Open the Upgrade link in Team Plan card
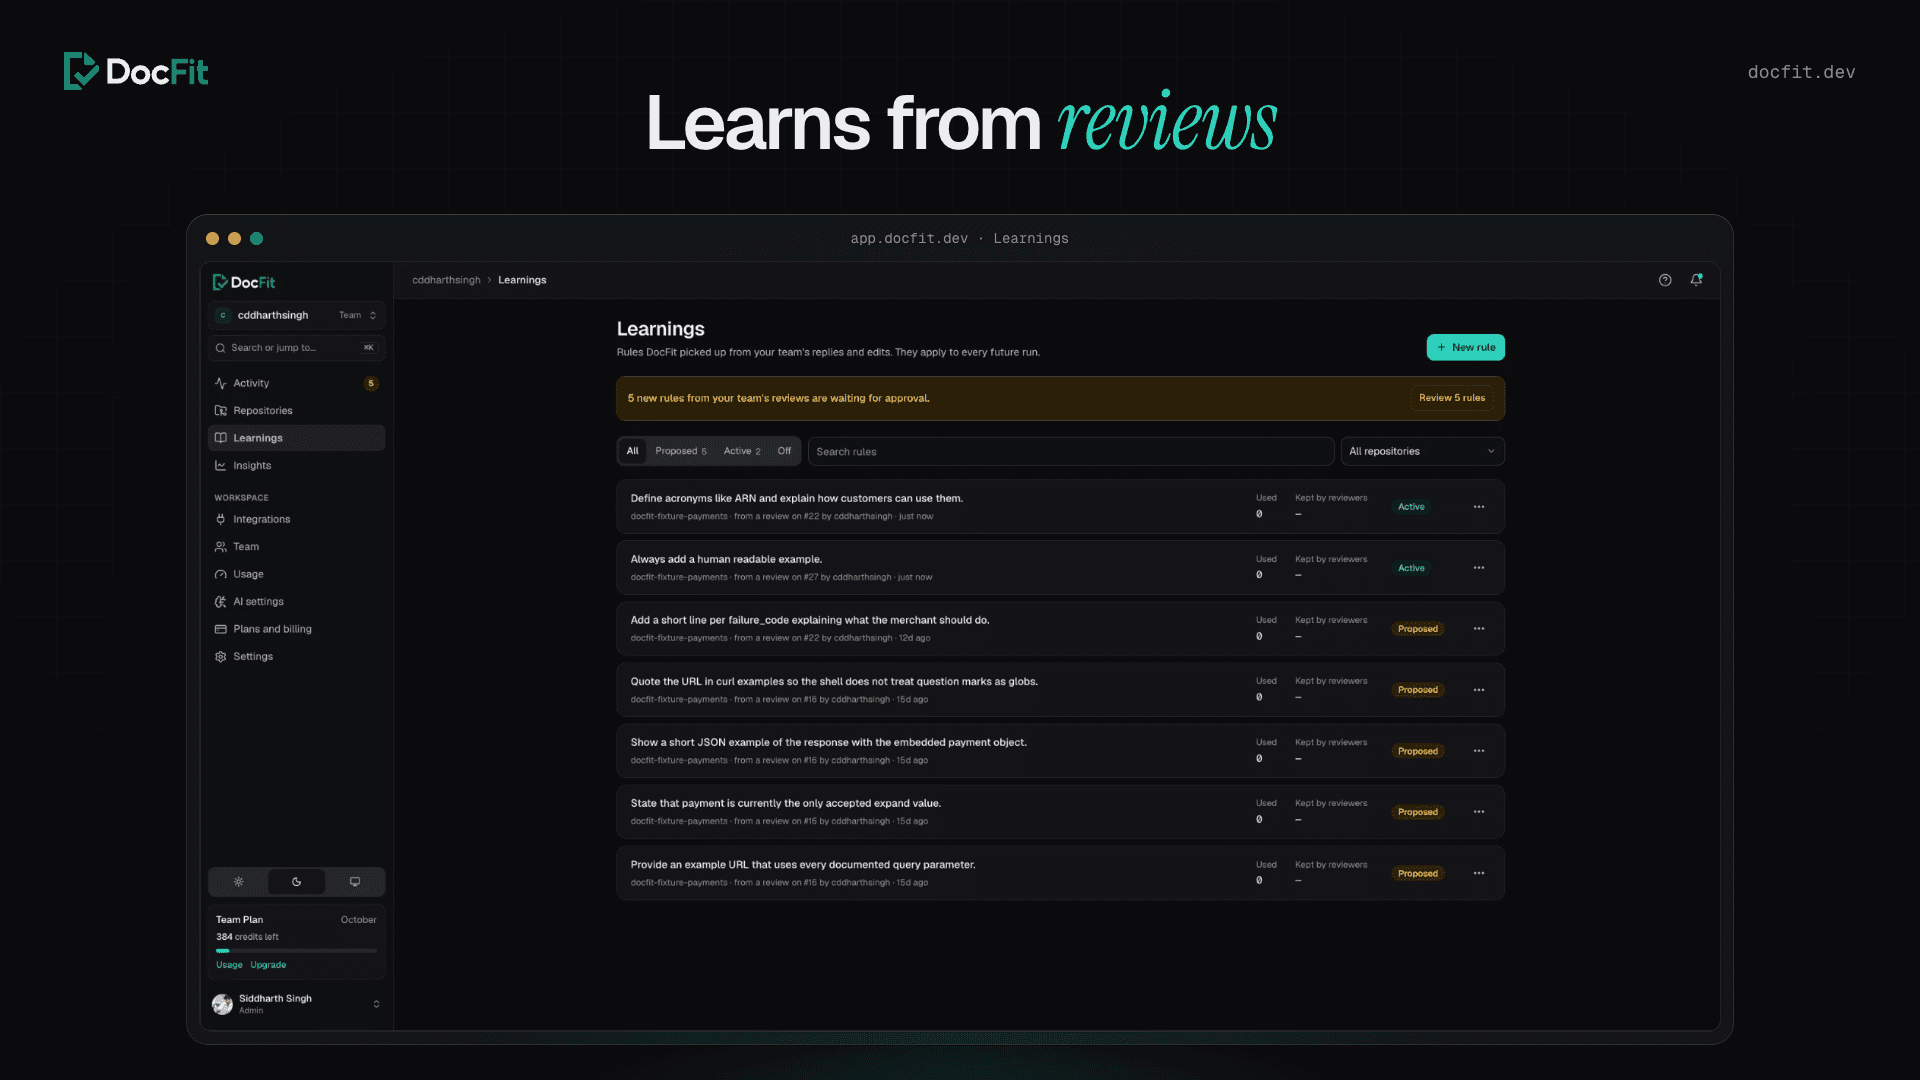The width and height of the screenshot is (1920, 1080). click(268, 965)
